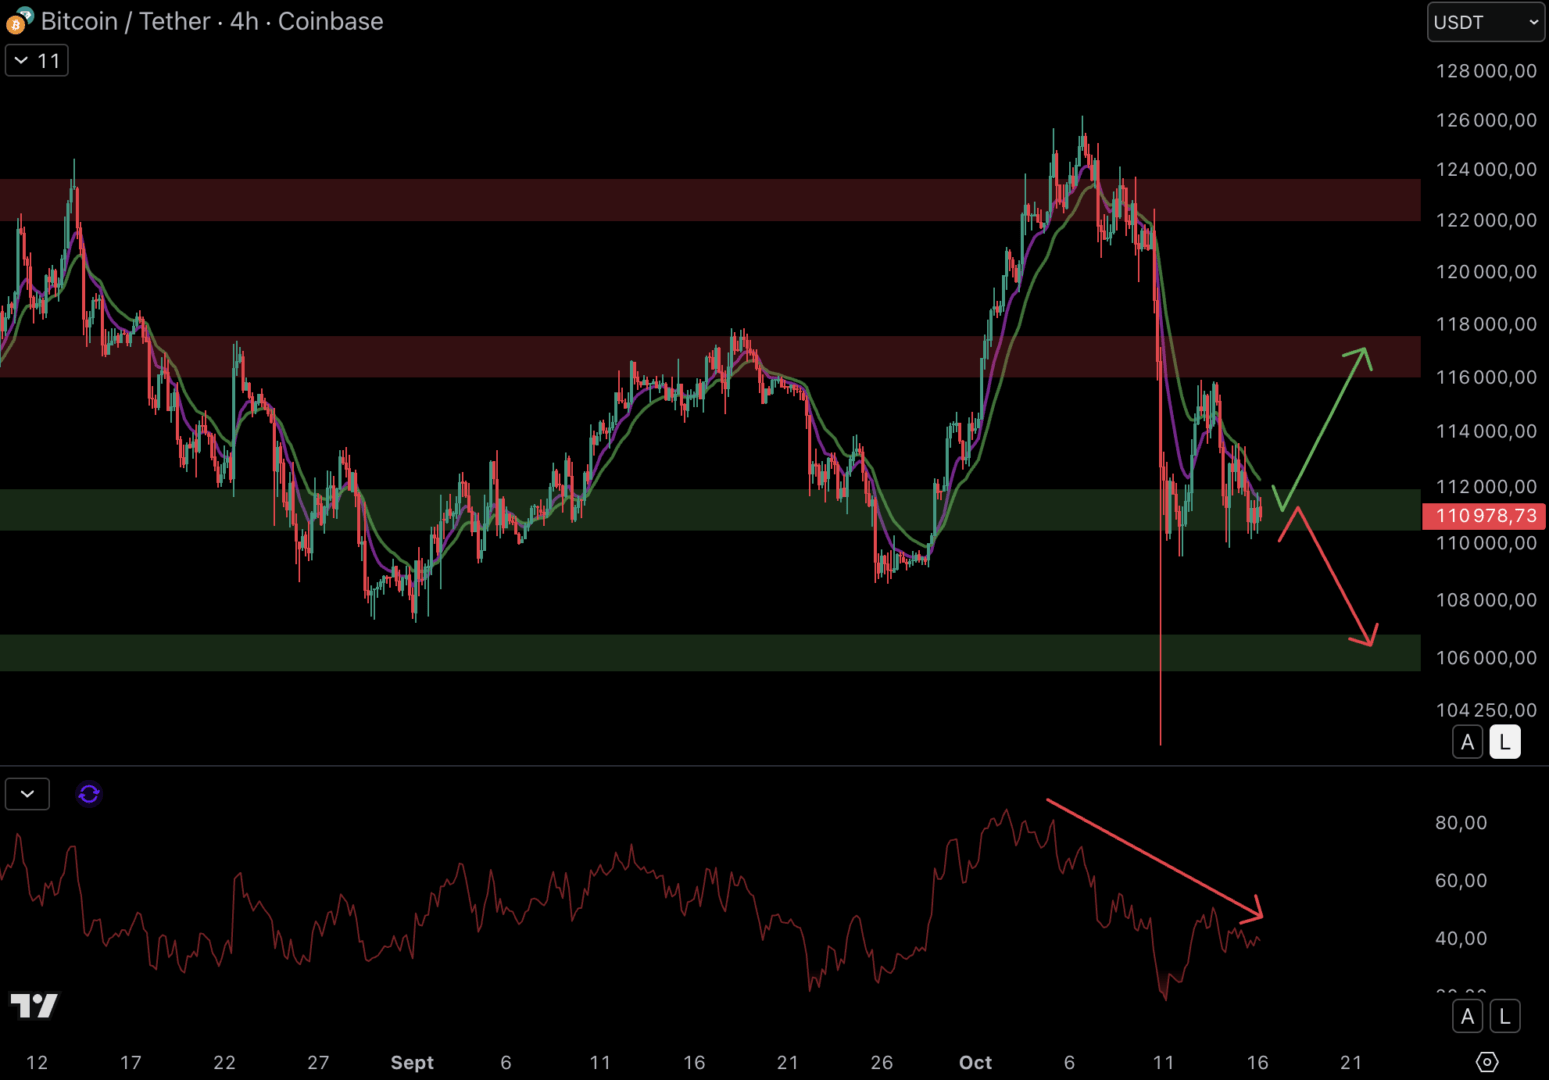Toggle auto scale A on main price pane
The image size is (1549, 1080).
1467,742
